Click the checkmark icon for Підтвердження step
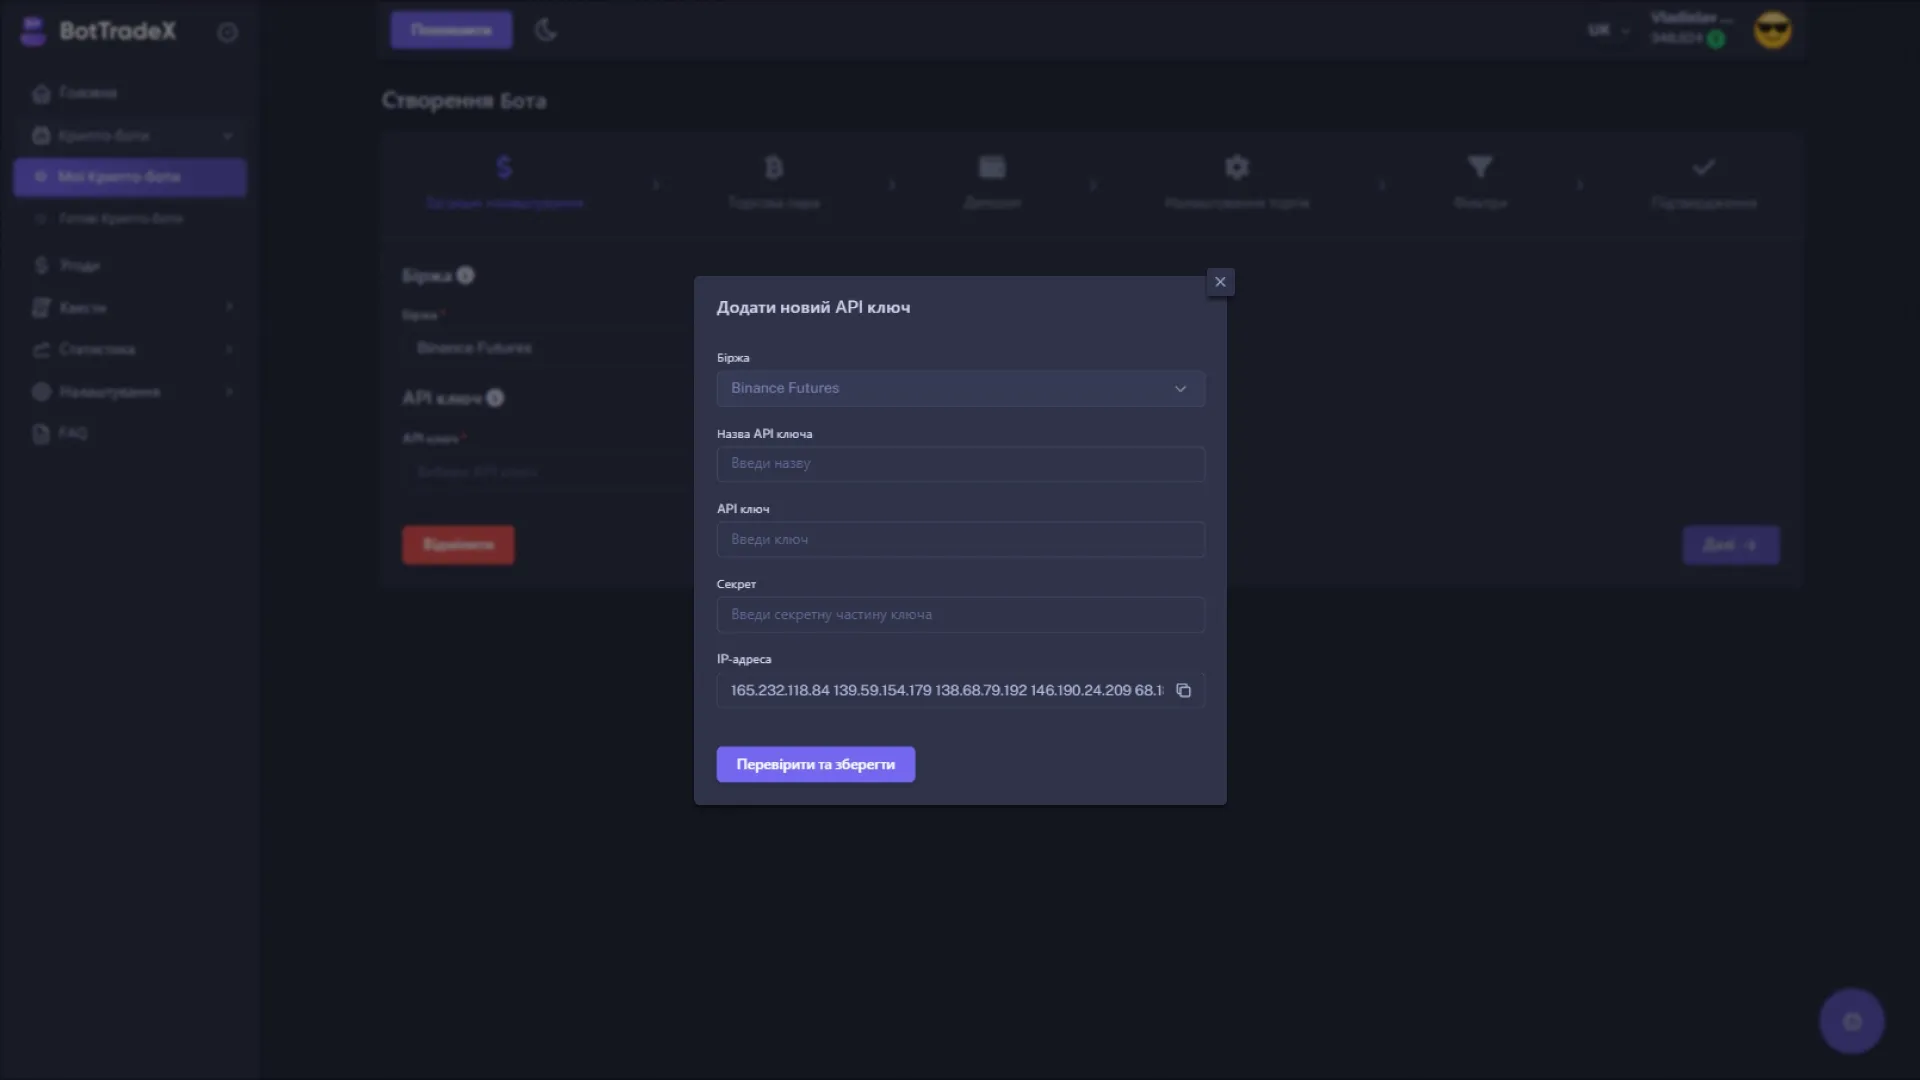Image resolution: width=1920 pixels, height=1080 pixels. [x=1705, y=167]
